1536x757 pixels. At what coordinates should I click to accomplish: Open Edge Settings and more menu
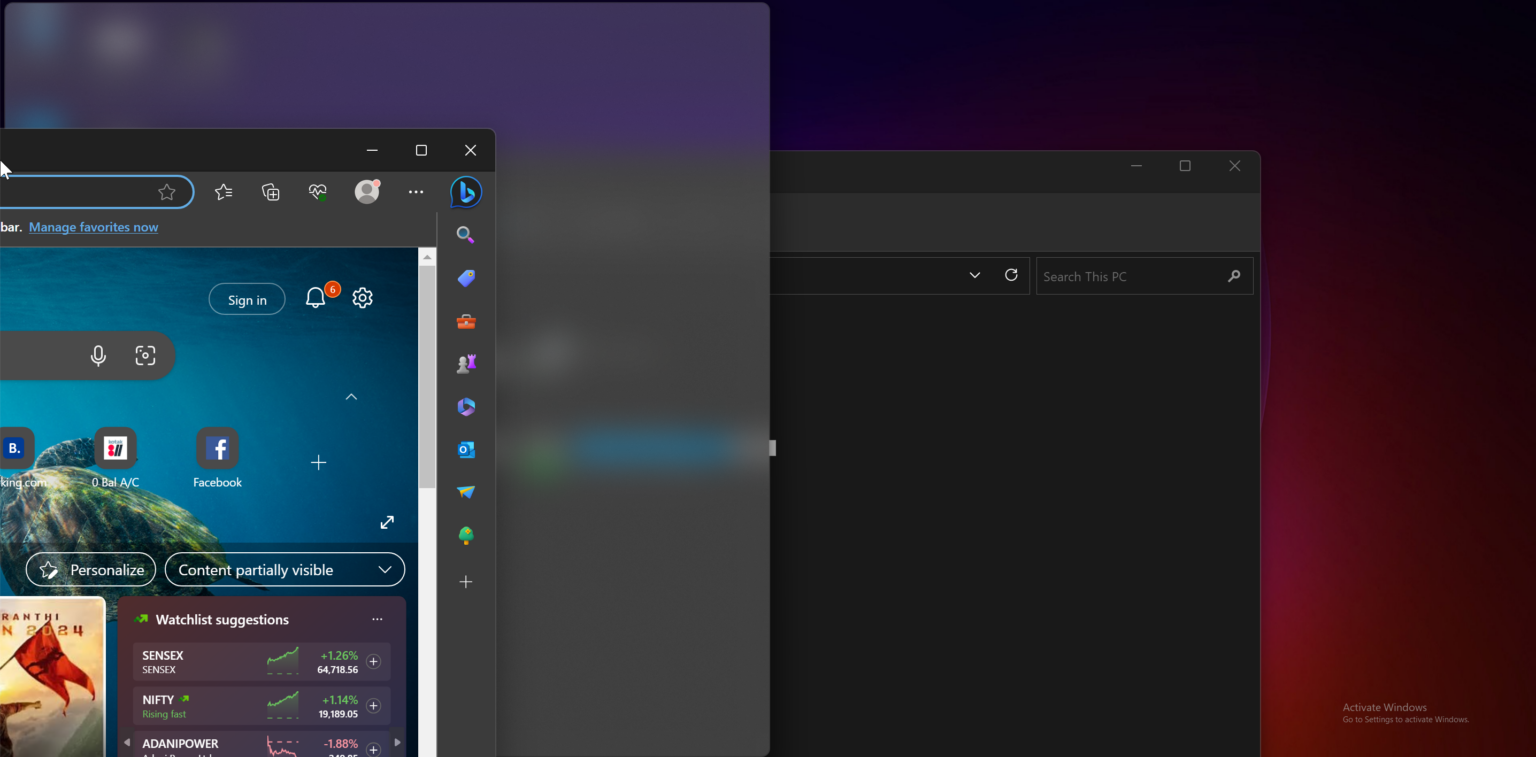(416, 192)
